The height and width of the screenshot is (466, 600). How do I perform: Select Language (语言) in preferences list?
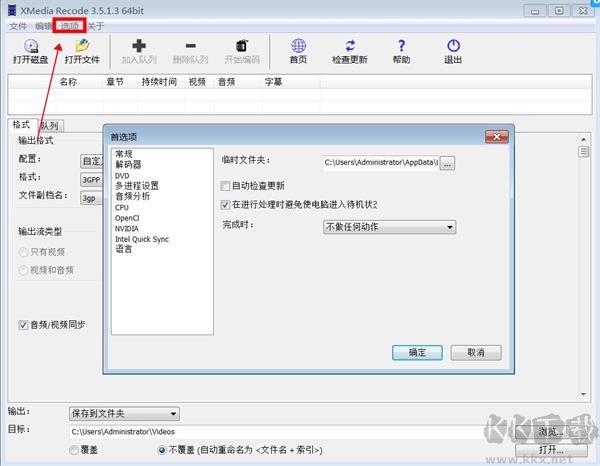coord(124,249)
